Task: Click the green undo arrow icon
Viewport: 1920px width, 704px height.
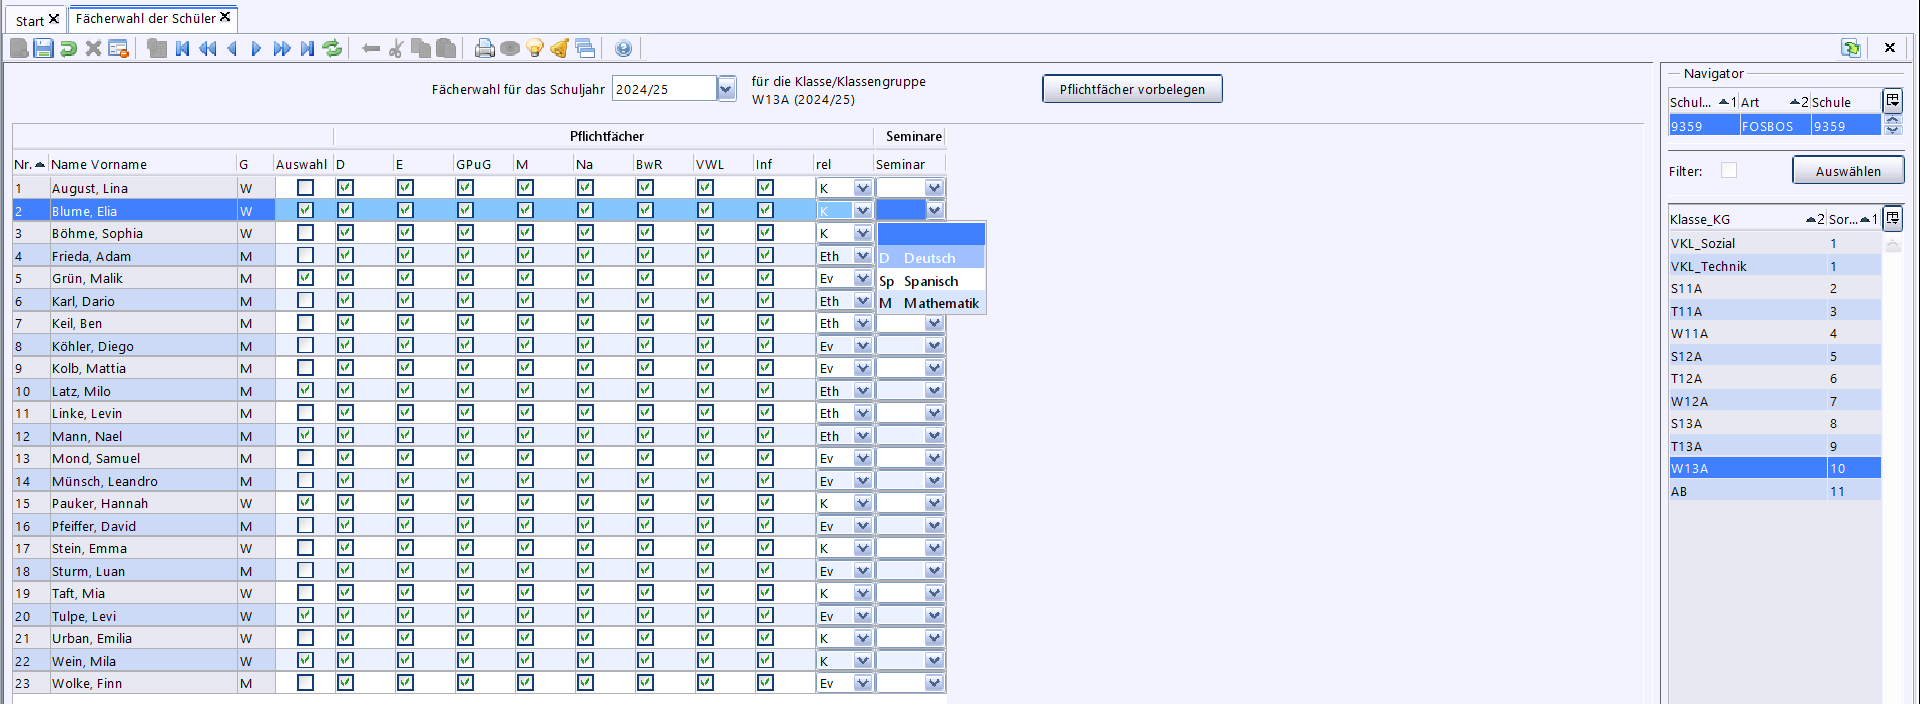Action: click(x=68, y=48)
